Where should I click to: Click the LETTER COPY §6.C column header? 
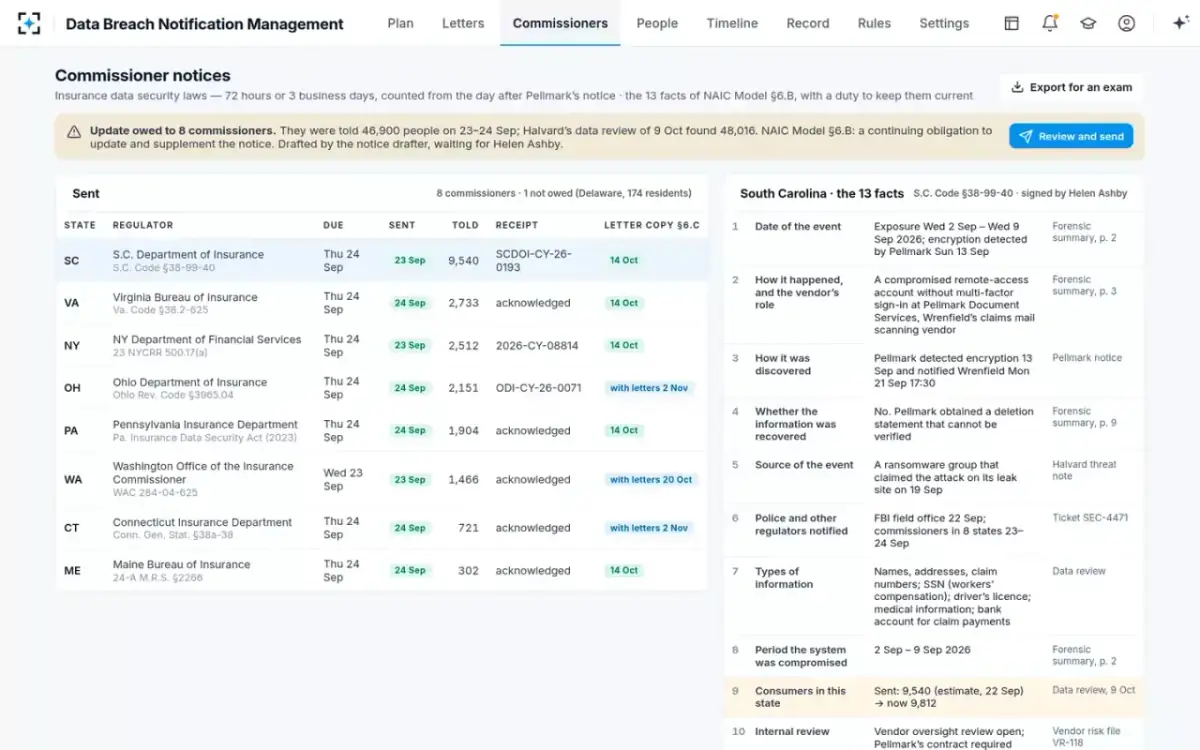(652, 225)
